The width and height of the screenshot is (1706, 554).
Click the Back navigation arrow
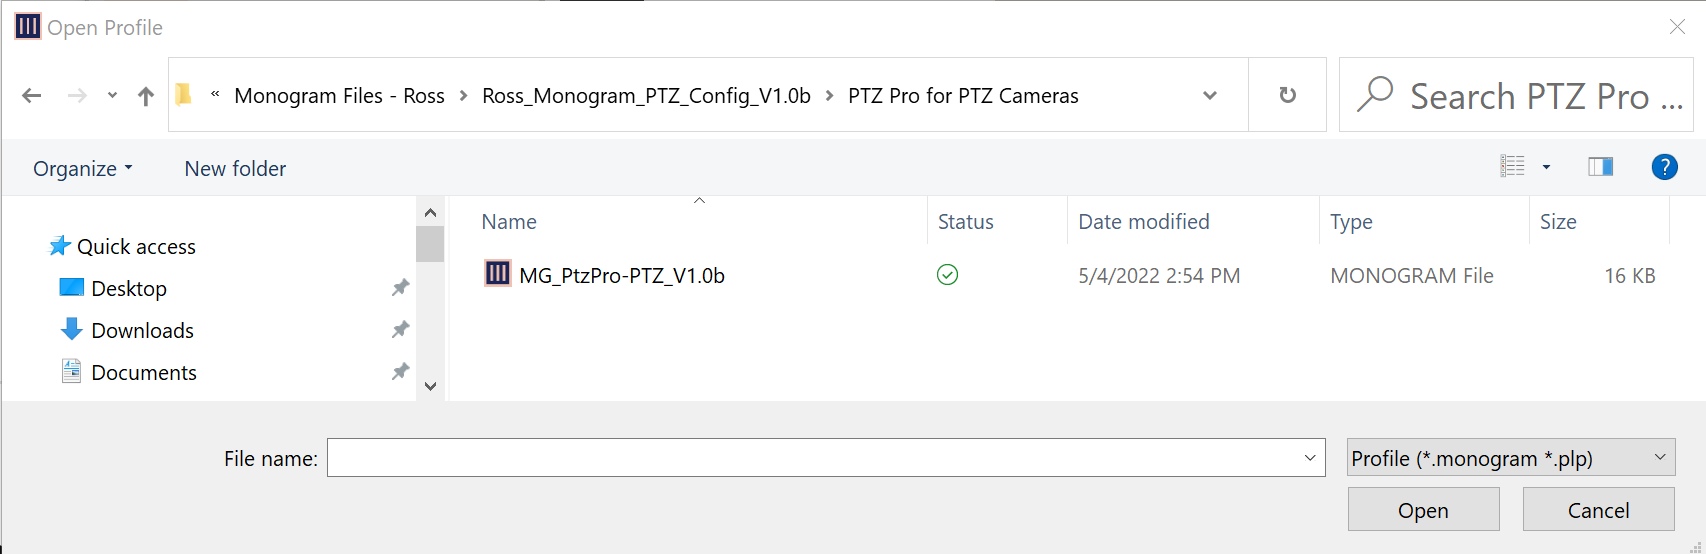point(32,96)
